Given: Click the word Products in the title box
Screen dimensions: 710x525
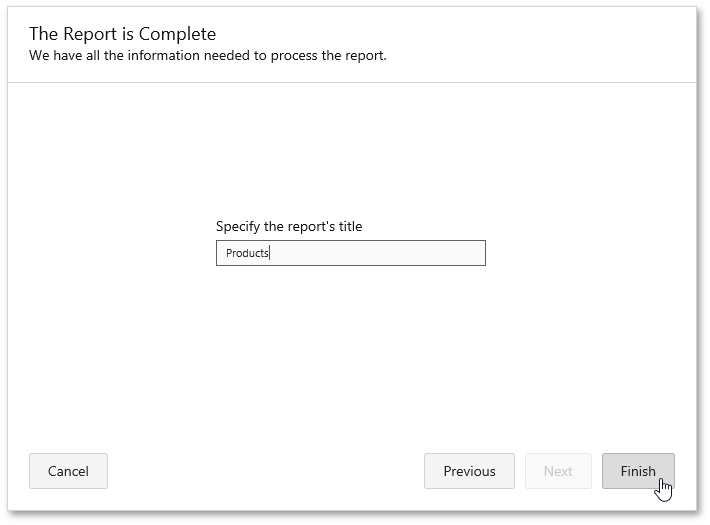Looking at the screenshot, I should 247,253.
